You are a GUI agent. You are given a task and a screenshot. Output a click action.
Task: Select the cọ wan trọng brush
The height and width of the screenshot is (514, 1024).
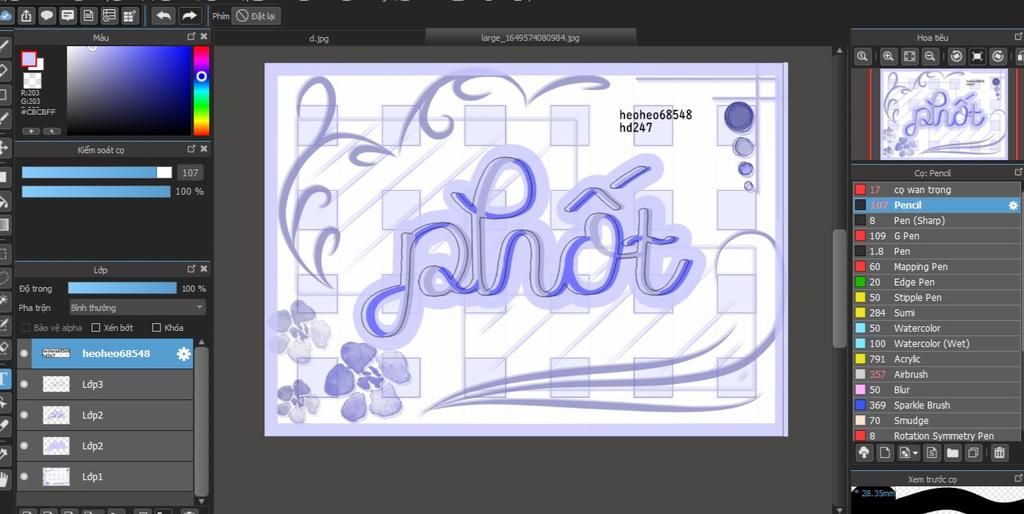[936, 189]
